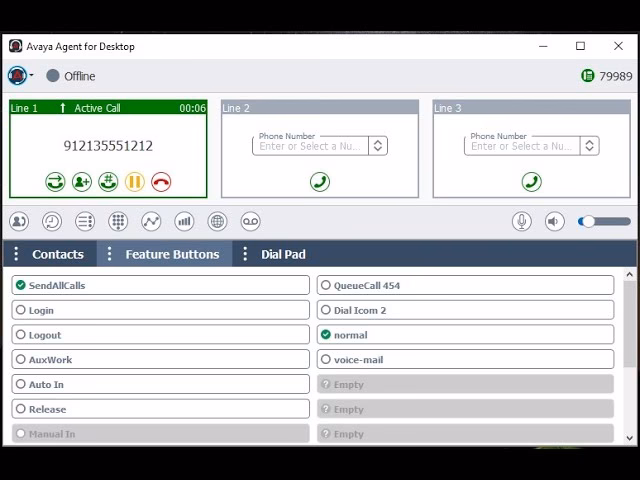Switch to the Dial Pad tab
Image resolution: width=640 pixels, height=480 pixels.
(x=283, y=254)
